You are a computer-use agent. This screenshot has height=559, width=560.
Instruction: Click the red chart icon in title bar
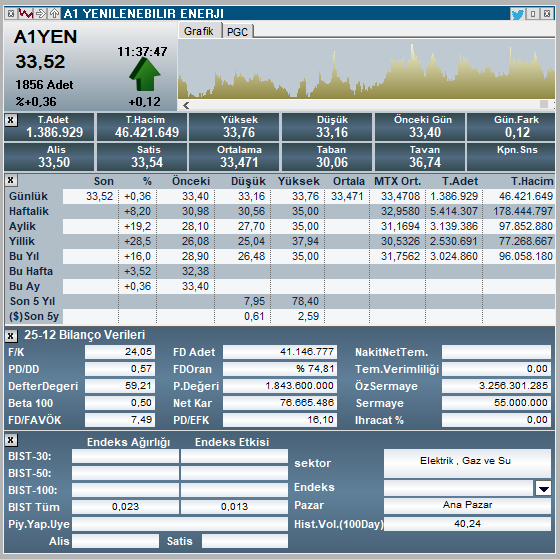click(x=26, y=14)
